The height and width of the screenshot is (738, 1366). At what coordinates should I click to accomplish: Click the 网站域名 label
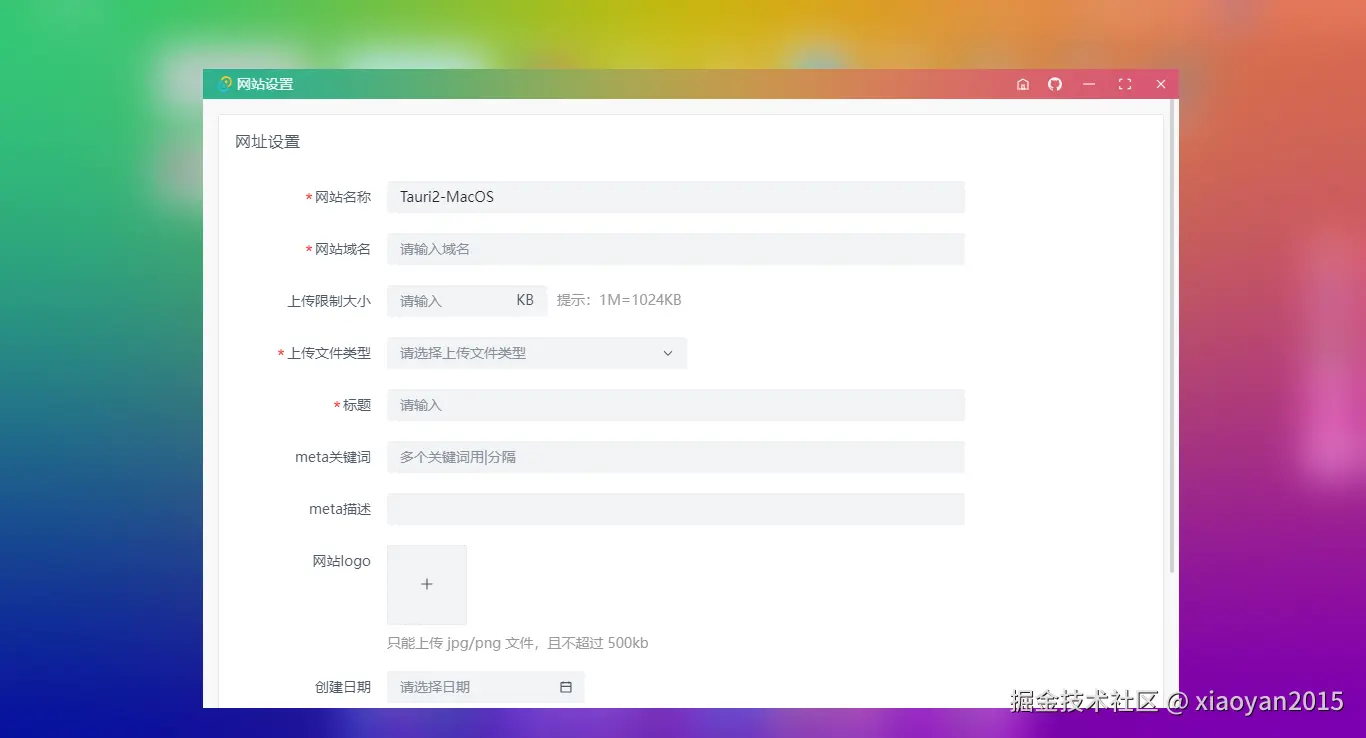click(x=343, y=249)
